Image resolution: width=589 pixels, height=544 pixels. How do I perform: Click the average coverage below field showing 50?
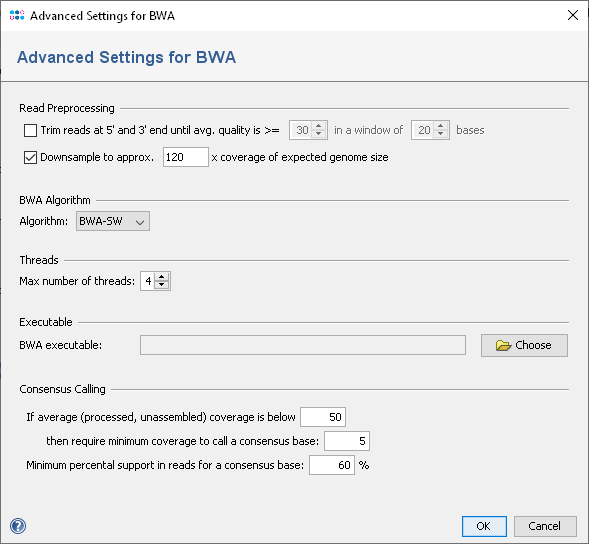point(323,417)
